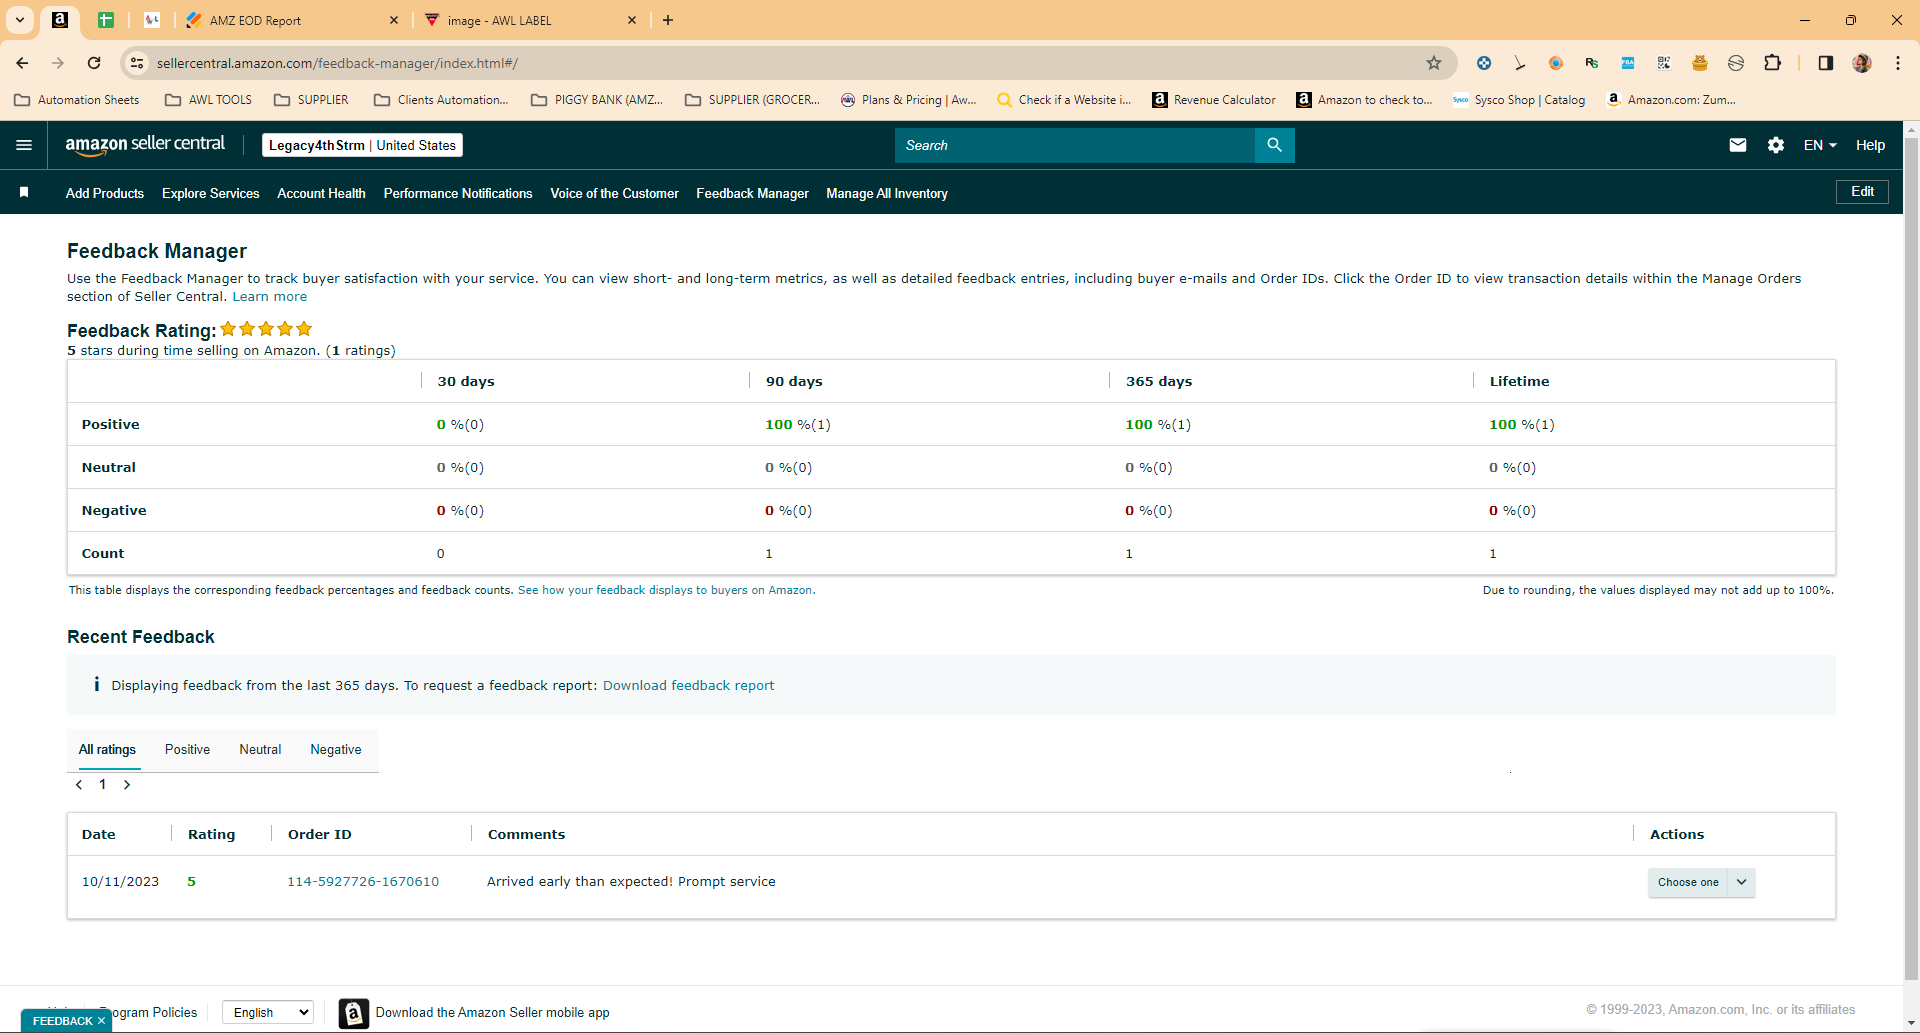Image resolution: width=1920 pixels, height=1033 pixels.
Task: Open the EN language dropdown
Action: [1820, 145]
